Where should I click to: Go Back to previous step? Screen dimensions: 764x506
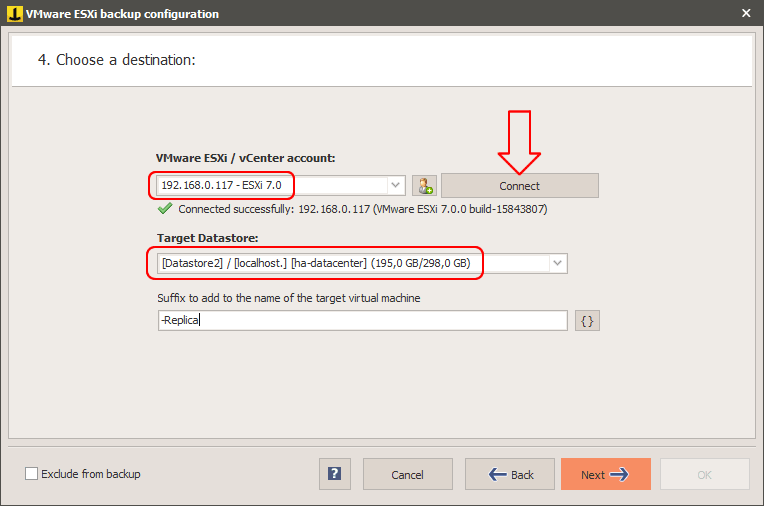(510, 474)
